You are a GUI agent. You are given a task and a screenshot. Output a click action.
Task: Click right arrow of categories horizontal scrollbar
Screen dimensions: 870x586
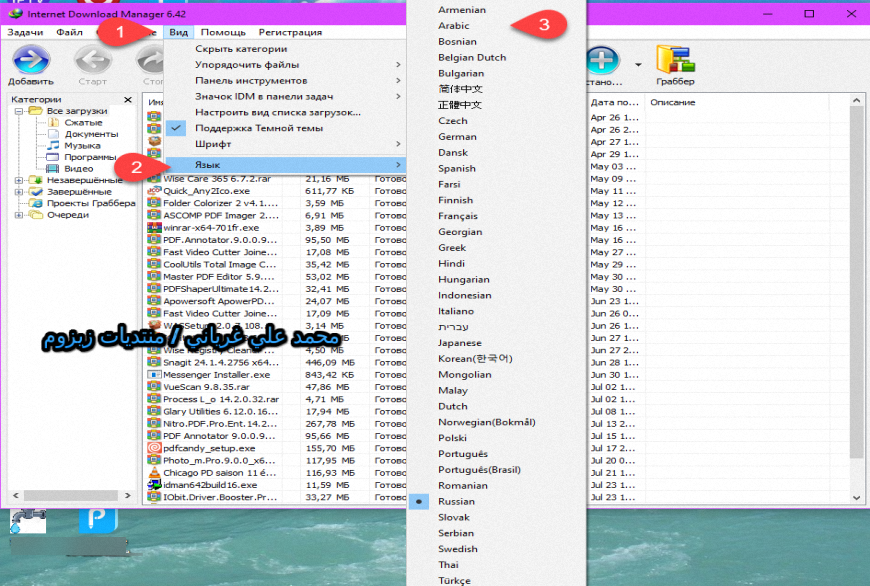click(x=128, y=495)
